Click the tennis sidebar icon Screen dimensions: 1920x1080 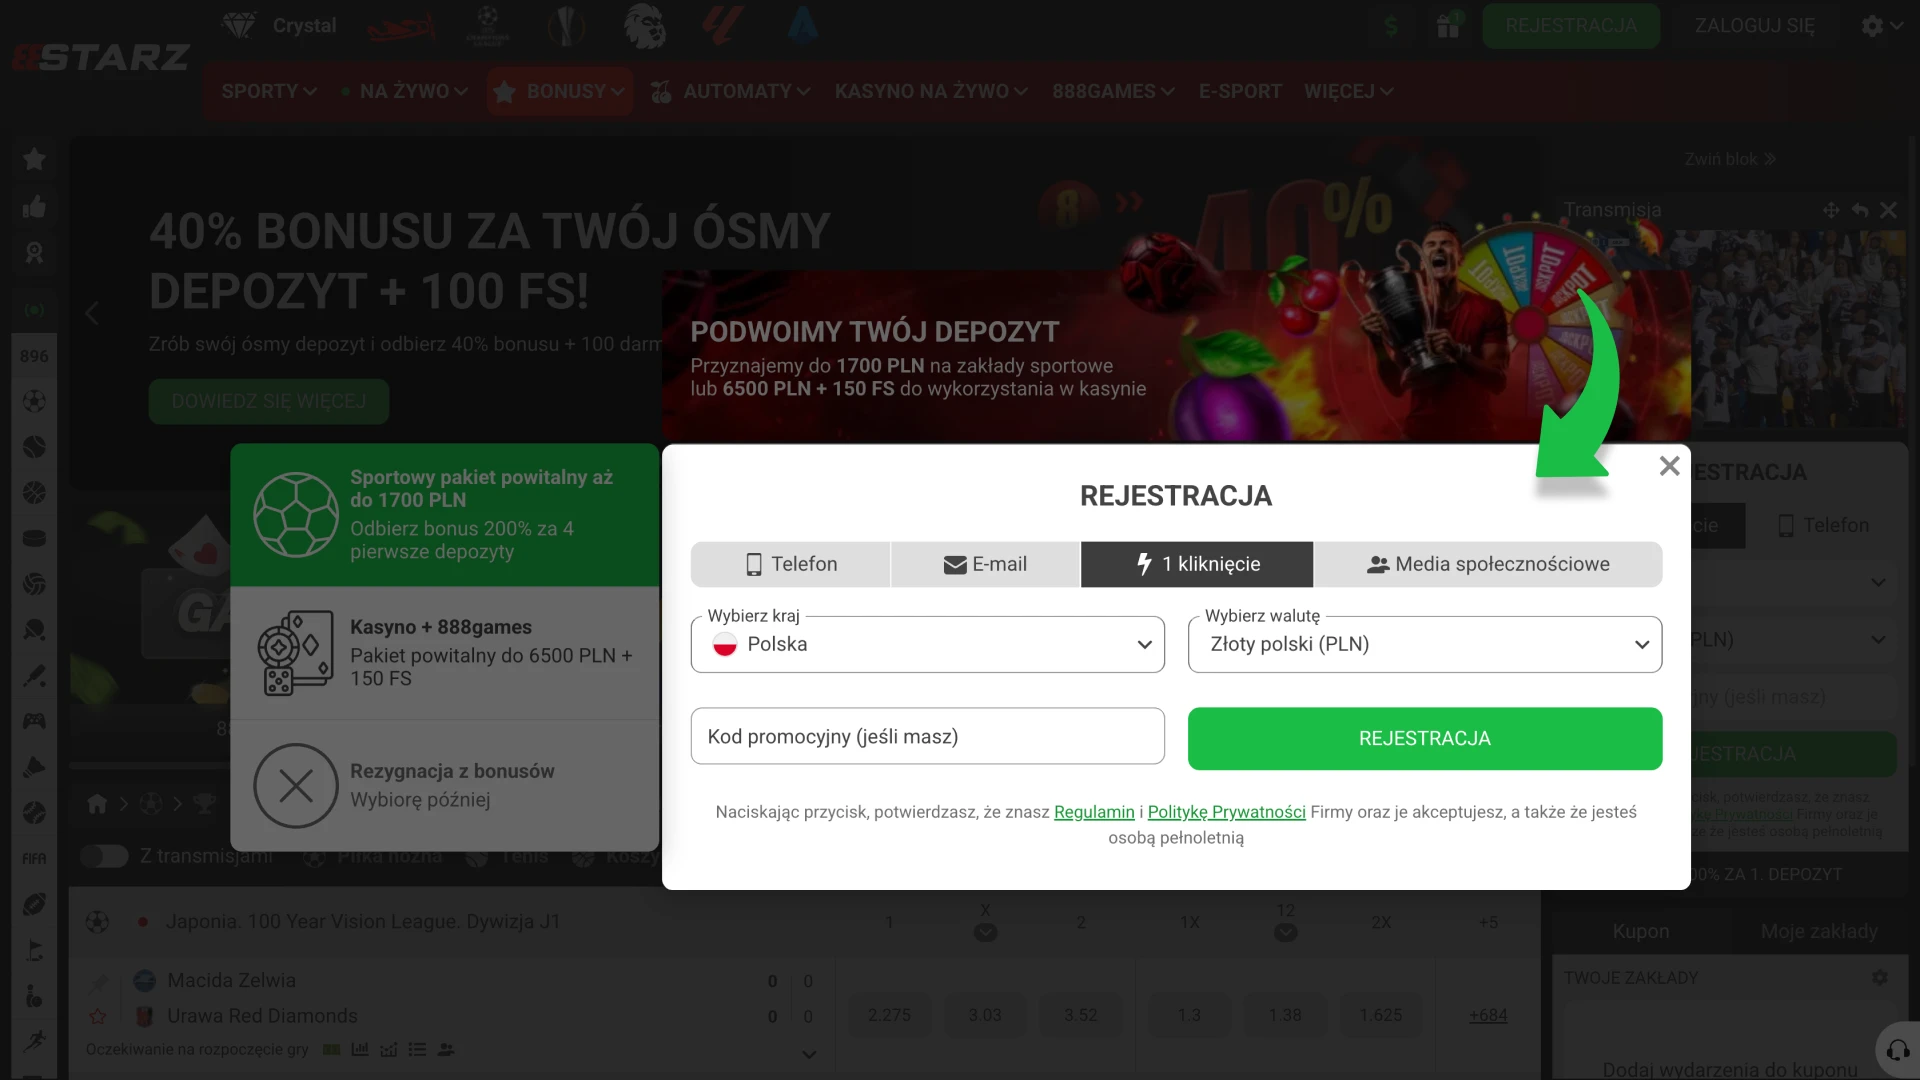click(34, 447)
